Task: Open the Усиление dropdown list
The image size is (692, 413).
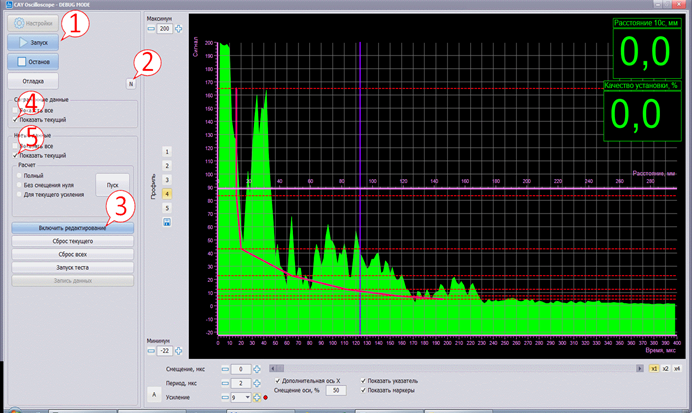Action: coord(247,397)
